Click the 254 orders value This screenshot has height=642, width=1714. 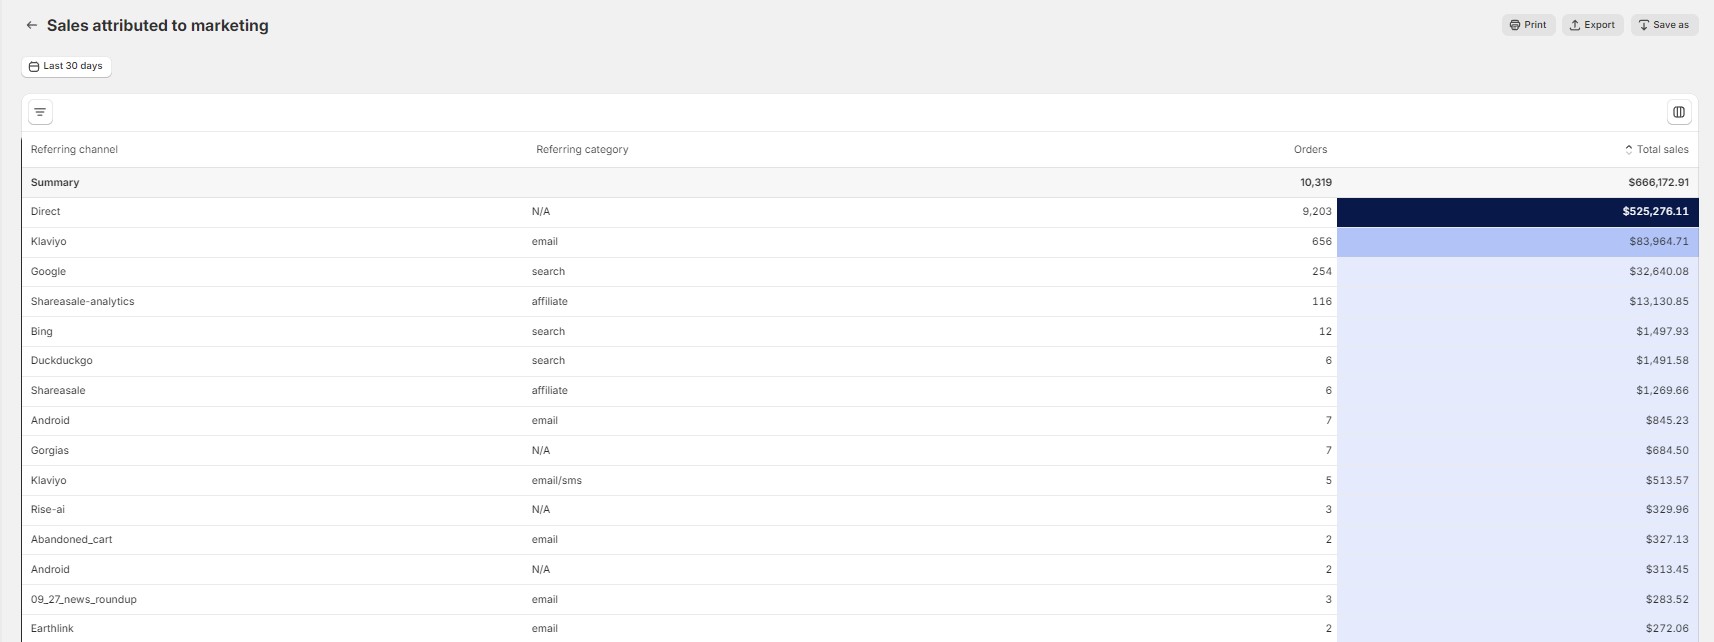pyautogui.click(x=1321, y=272)
